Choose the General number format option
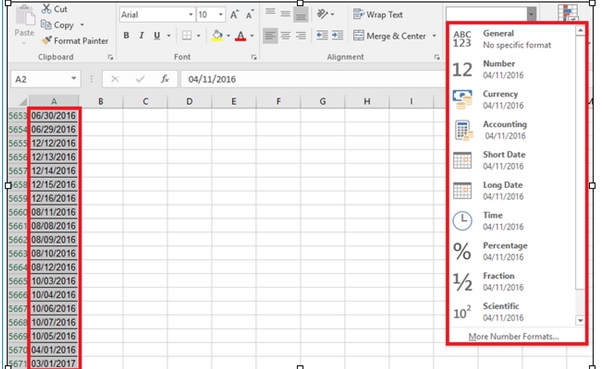The width and height of the screenshot is (605, 369). click(x=513, y=39)
